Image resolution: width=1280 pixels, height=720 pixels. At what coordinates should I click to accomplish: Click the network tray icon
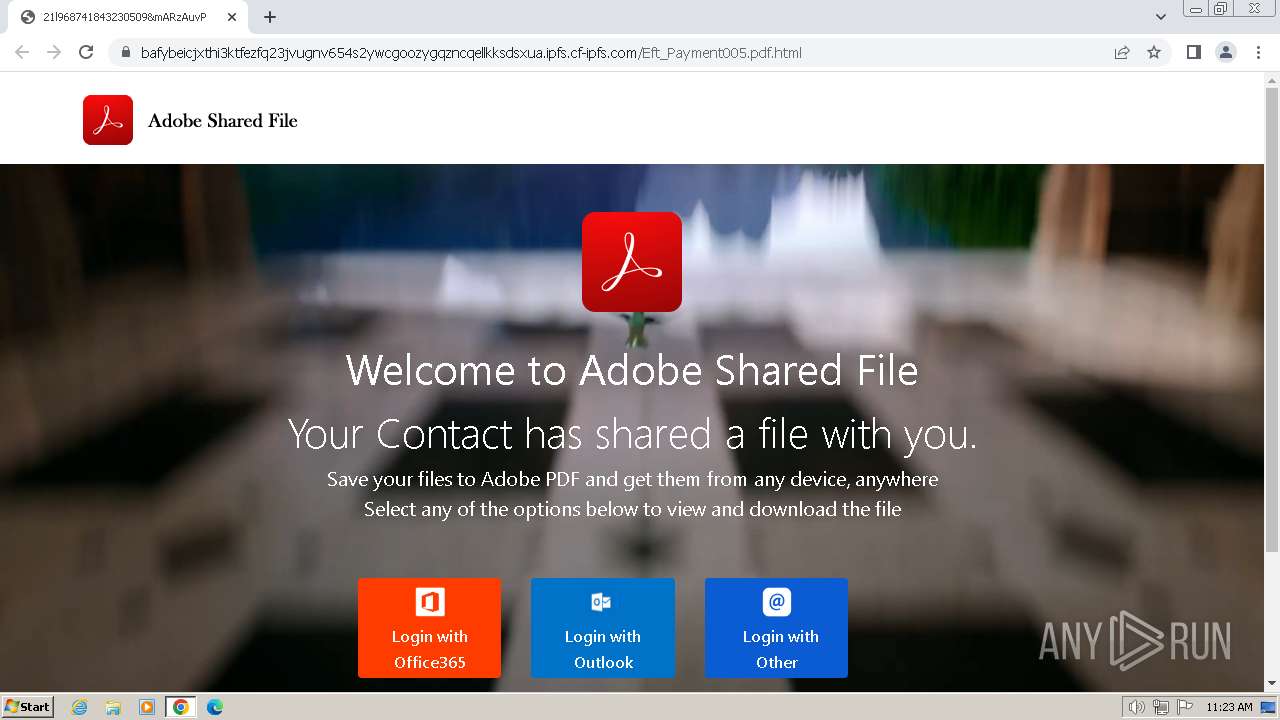point(1161,707)
